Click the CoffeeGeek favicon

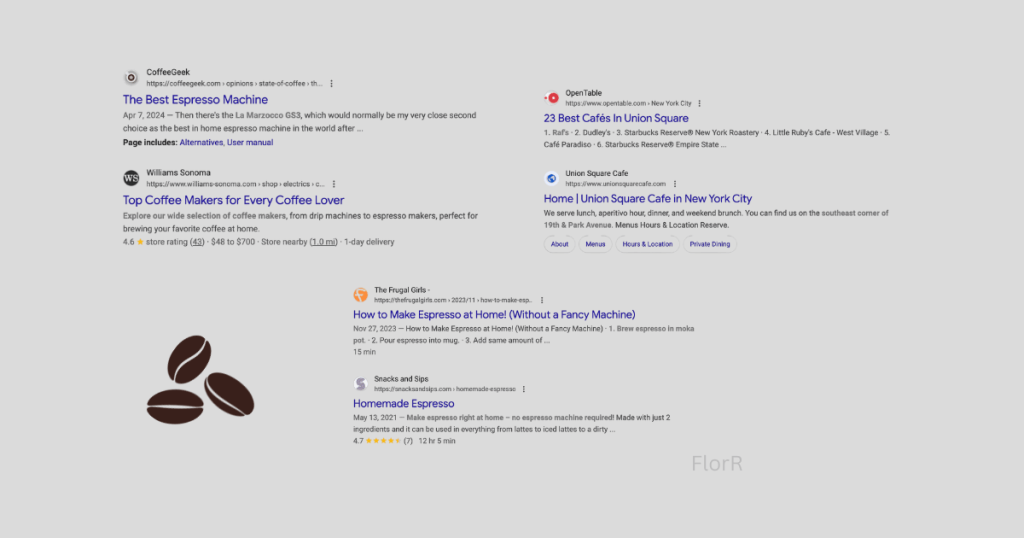click(x=131, y=78)
